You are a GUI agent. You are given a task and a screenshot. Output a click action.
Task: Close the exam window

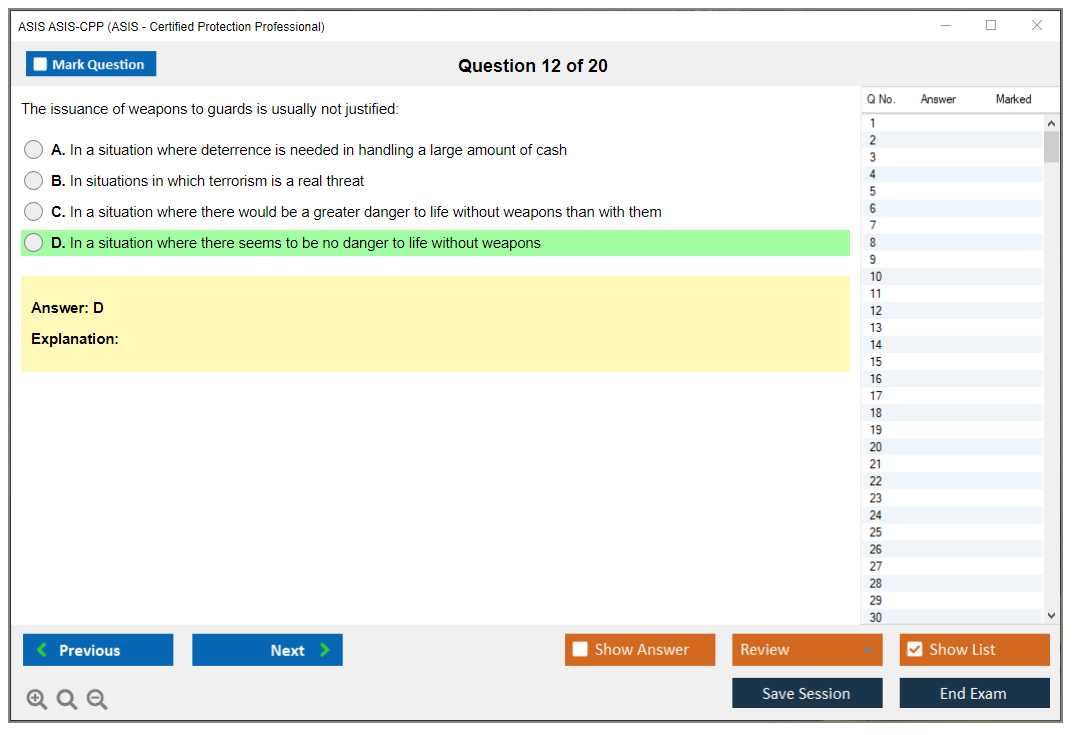[1037, 26]
